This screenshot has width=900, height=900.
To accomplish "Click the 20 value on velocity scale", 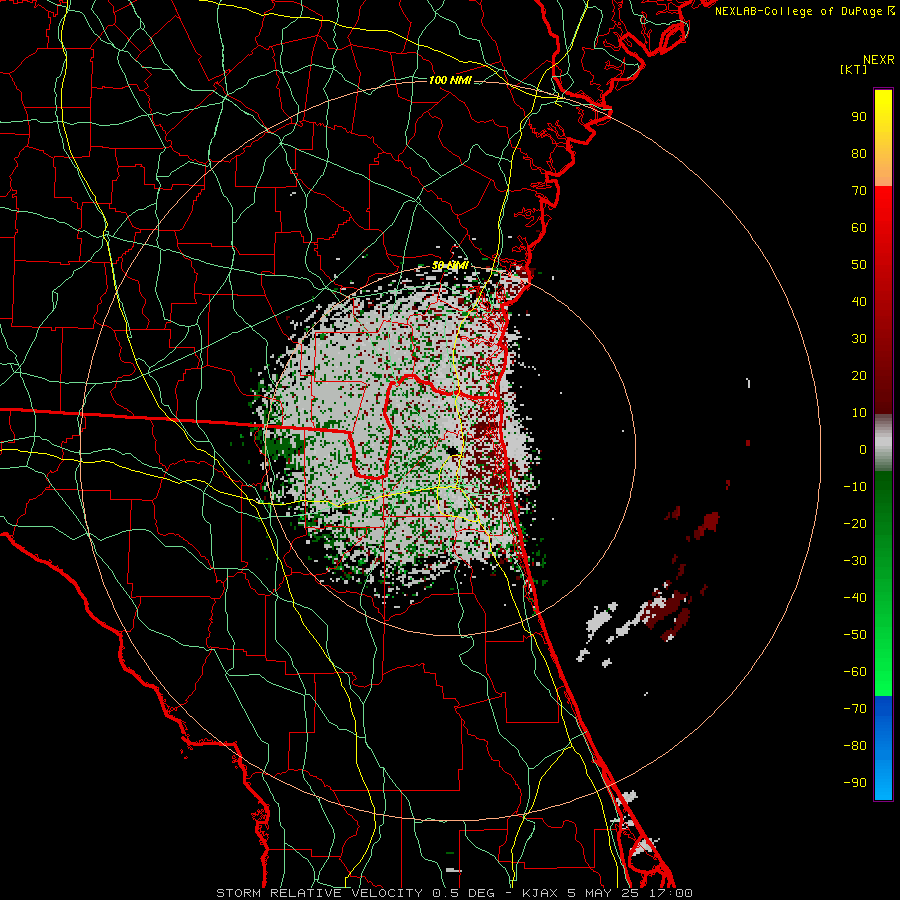I will [x=859, y=376].
